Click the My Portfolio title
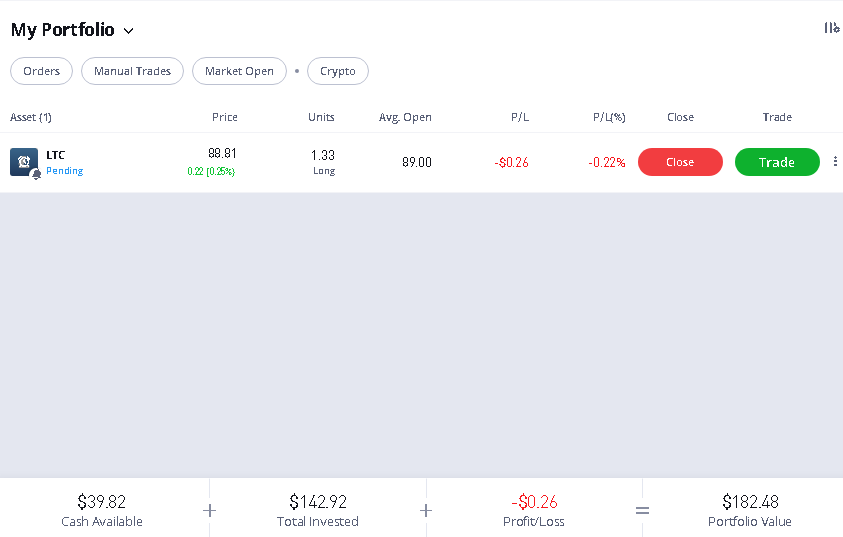The width and height of the screenshot is (843, 537). click(x=62, y=30)
